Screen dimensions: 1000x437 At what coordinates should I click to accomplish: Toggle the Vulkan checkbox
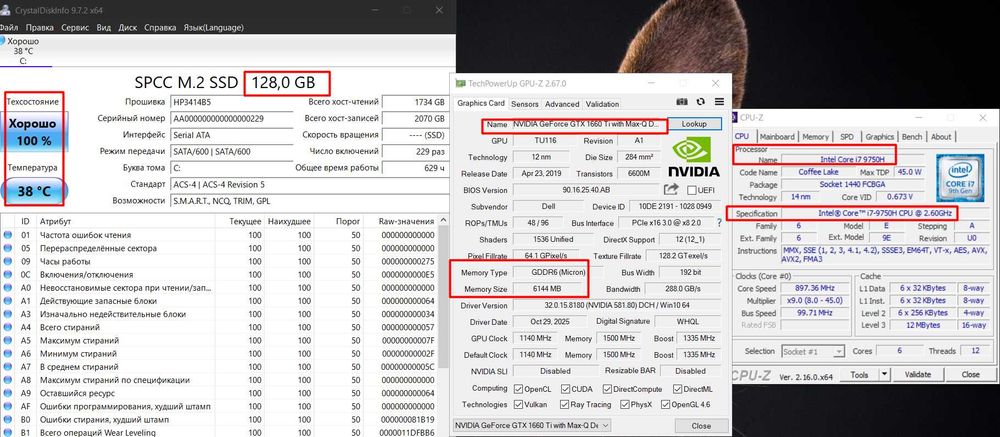click(518, 404)
